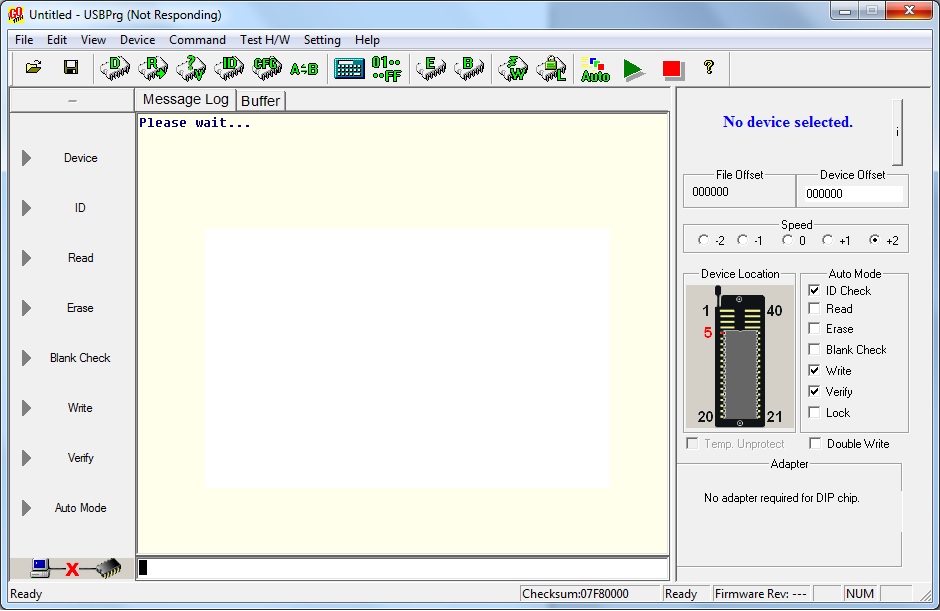This screenshot has height=611, width=940.
Task: Switch to the Buffer tab
Action: point(261,100)
